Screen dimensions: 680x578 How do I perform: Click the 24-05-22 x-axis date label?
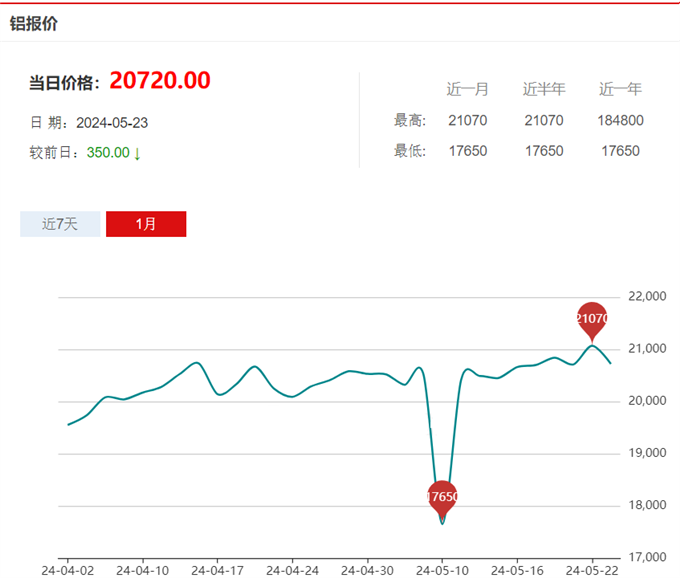pyautogui.click(x=592, y=570)
